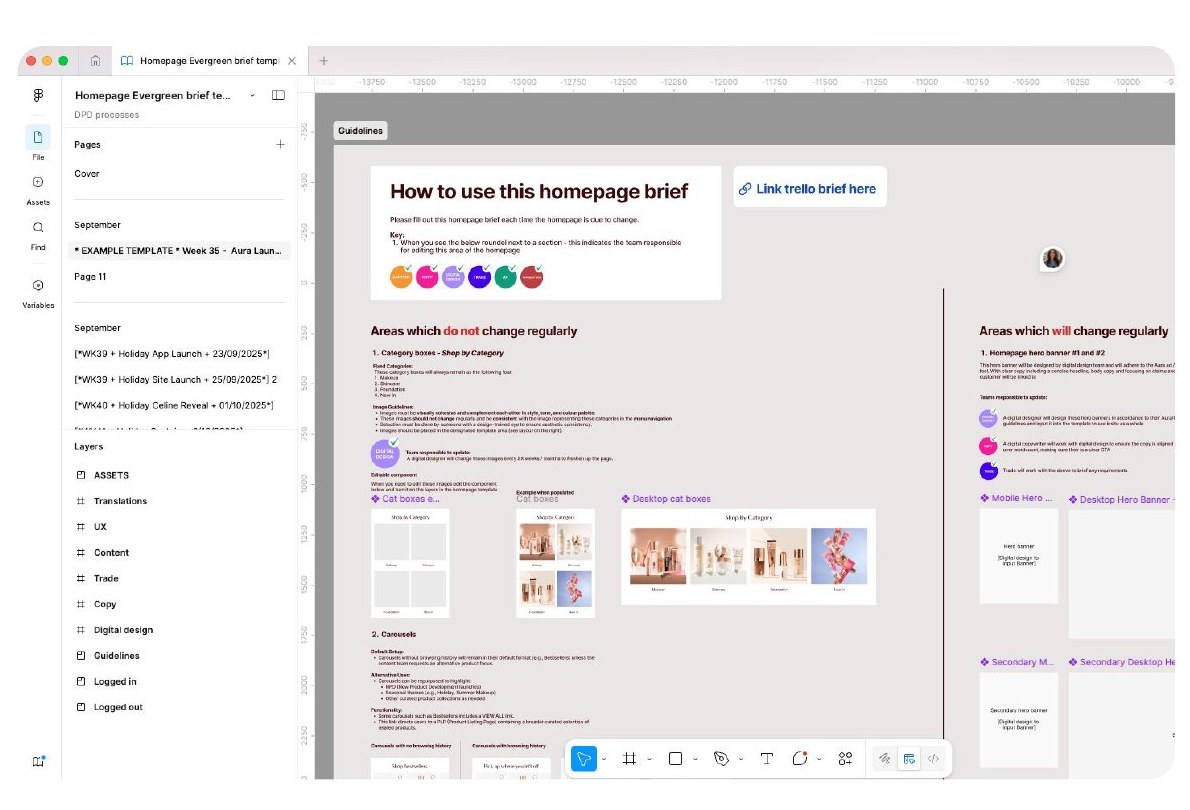
Task: Select the Desktop Hero Banner component label
Action: pyautogui.click(x=1121, y=500)
